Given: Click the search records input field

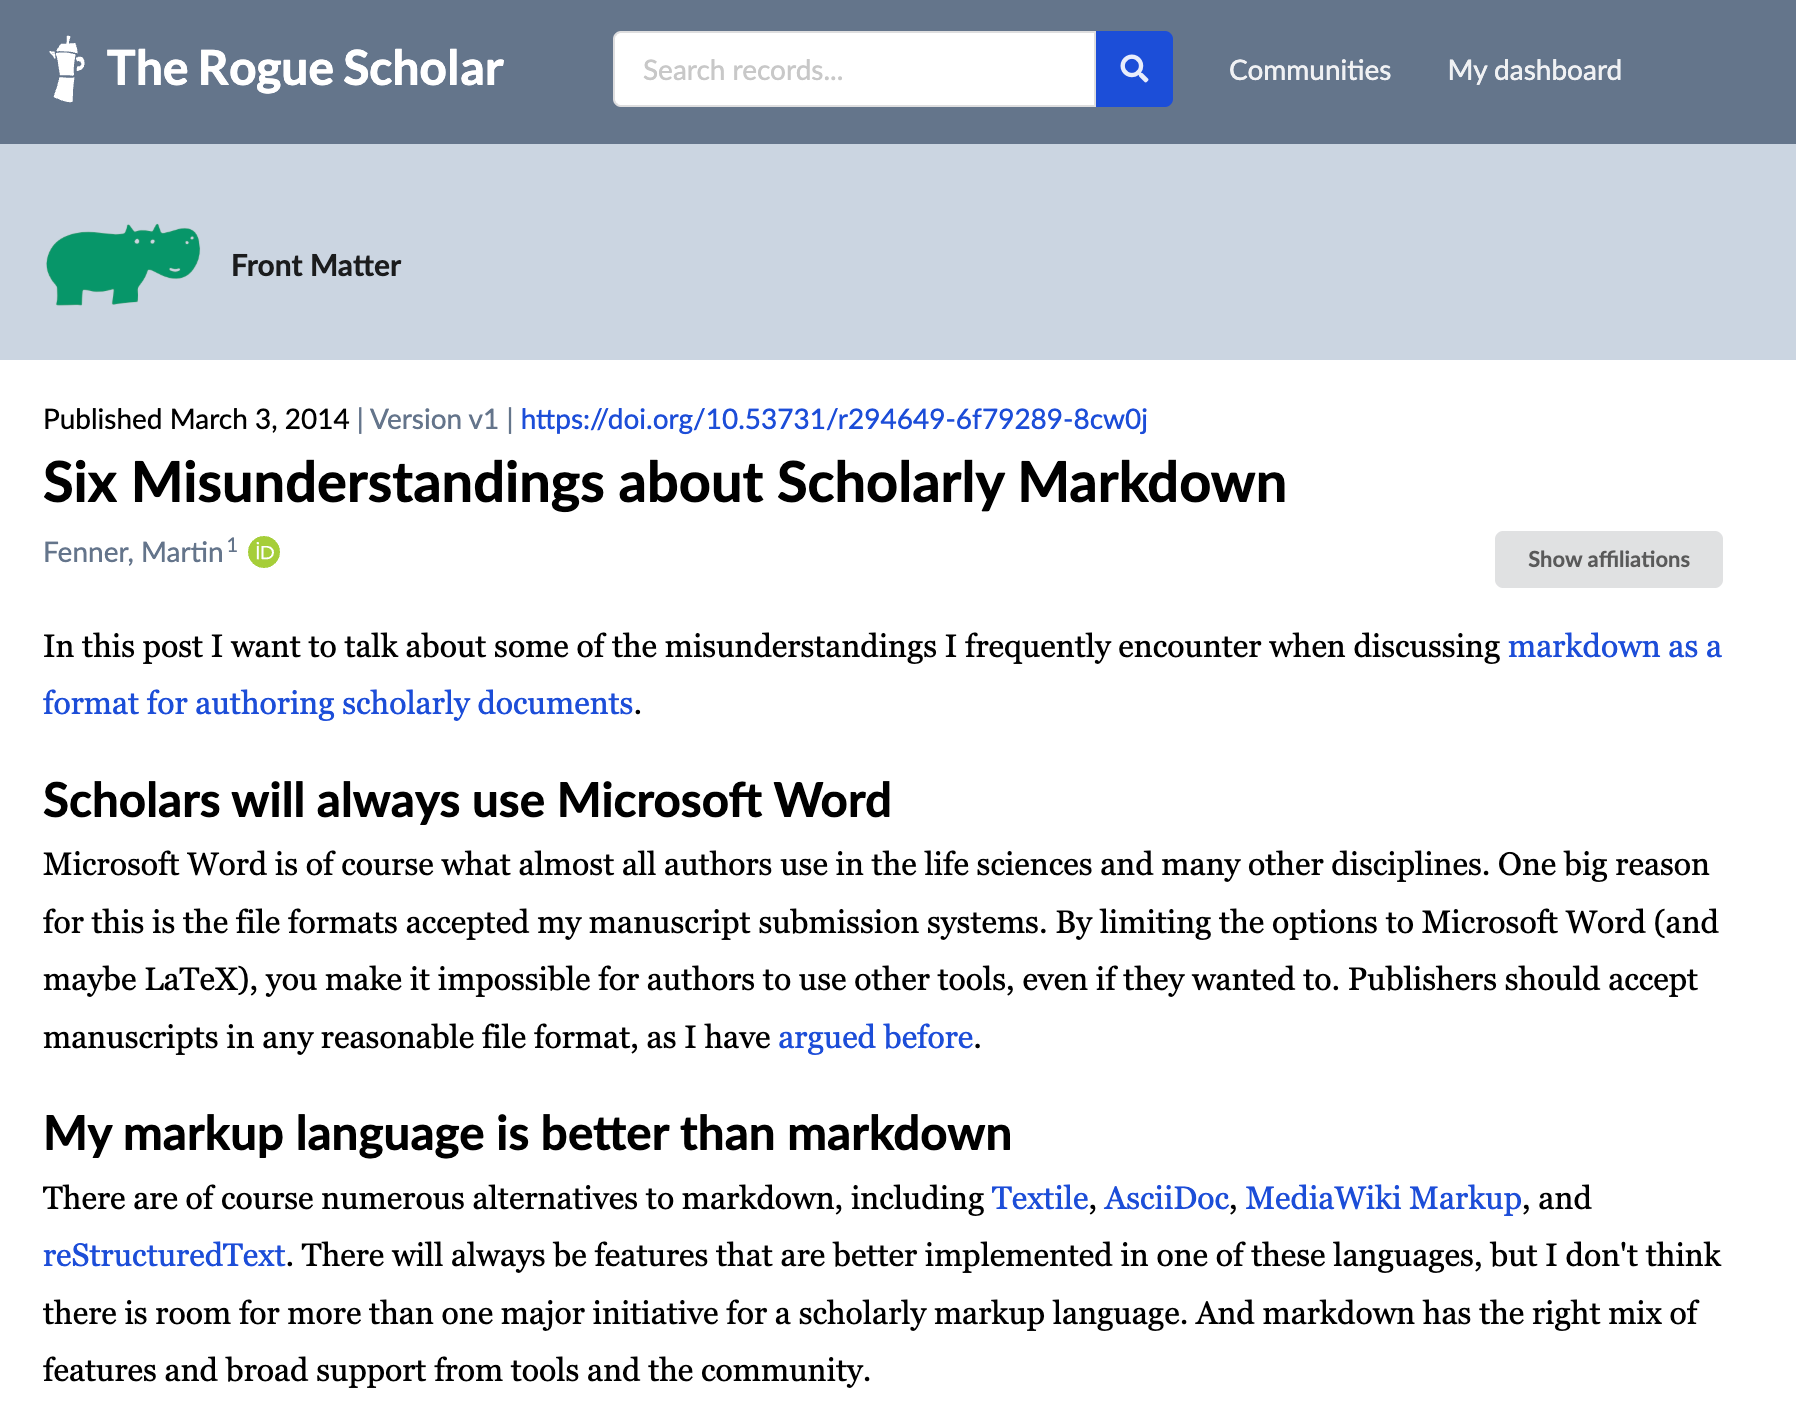Looking at the screenshot, I should tap(854, 69).
